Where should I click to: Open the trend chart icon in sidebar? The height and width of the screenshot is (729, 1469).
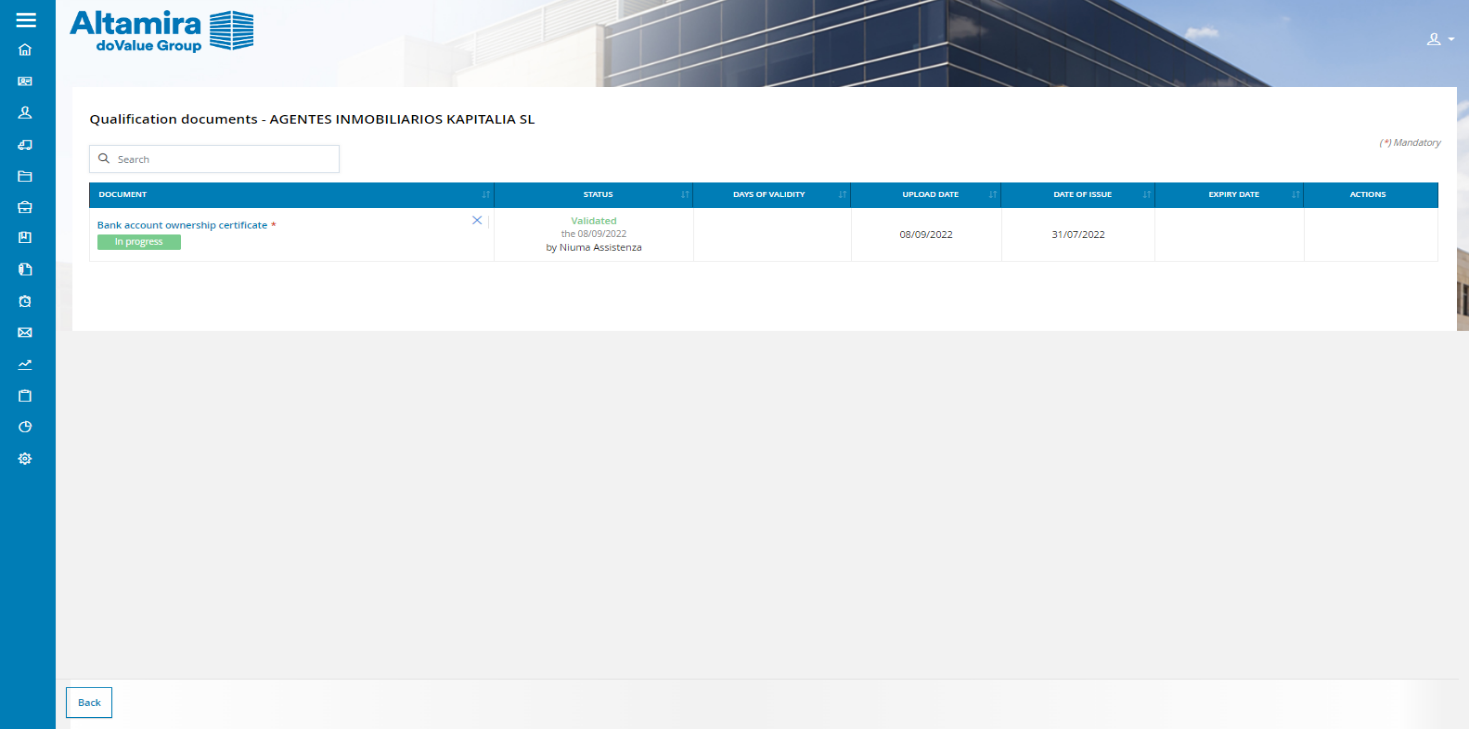(x=25, y=364)
